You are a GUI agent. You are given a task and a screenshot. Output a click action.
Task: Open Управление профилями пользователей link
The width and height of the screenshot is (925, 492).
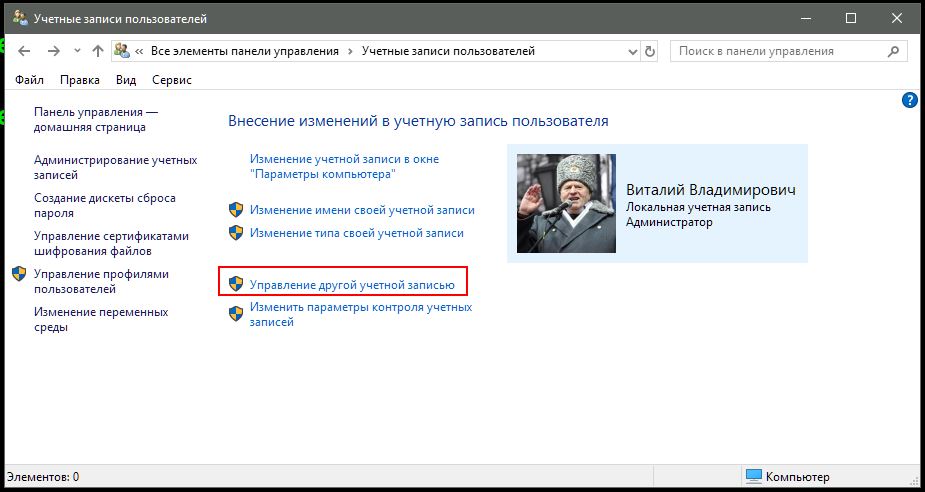click(101, 281)
